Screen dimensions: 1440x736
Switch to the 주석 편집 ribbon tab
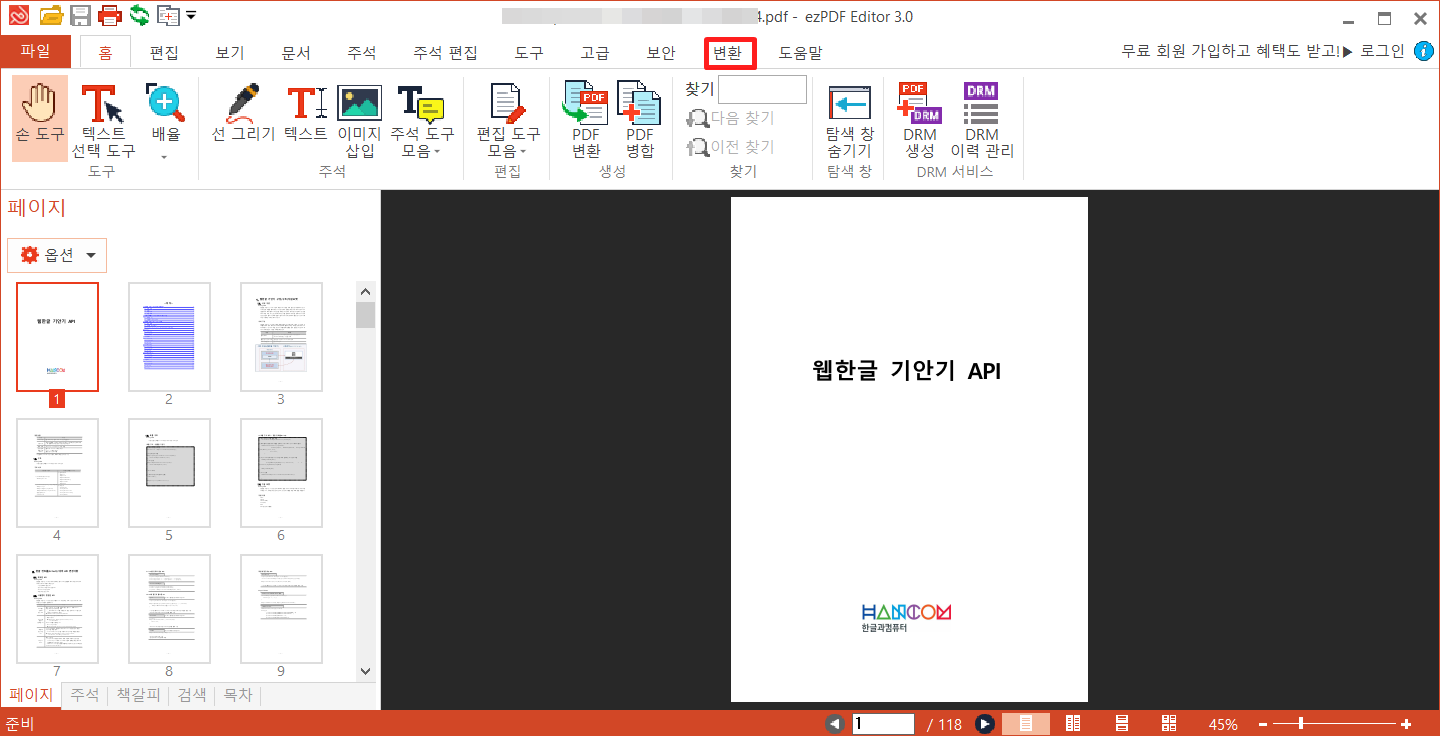pyautogui.click(x=445, y=53)
